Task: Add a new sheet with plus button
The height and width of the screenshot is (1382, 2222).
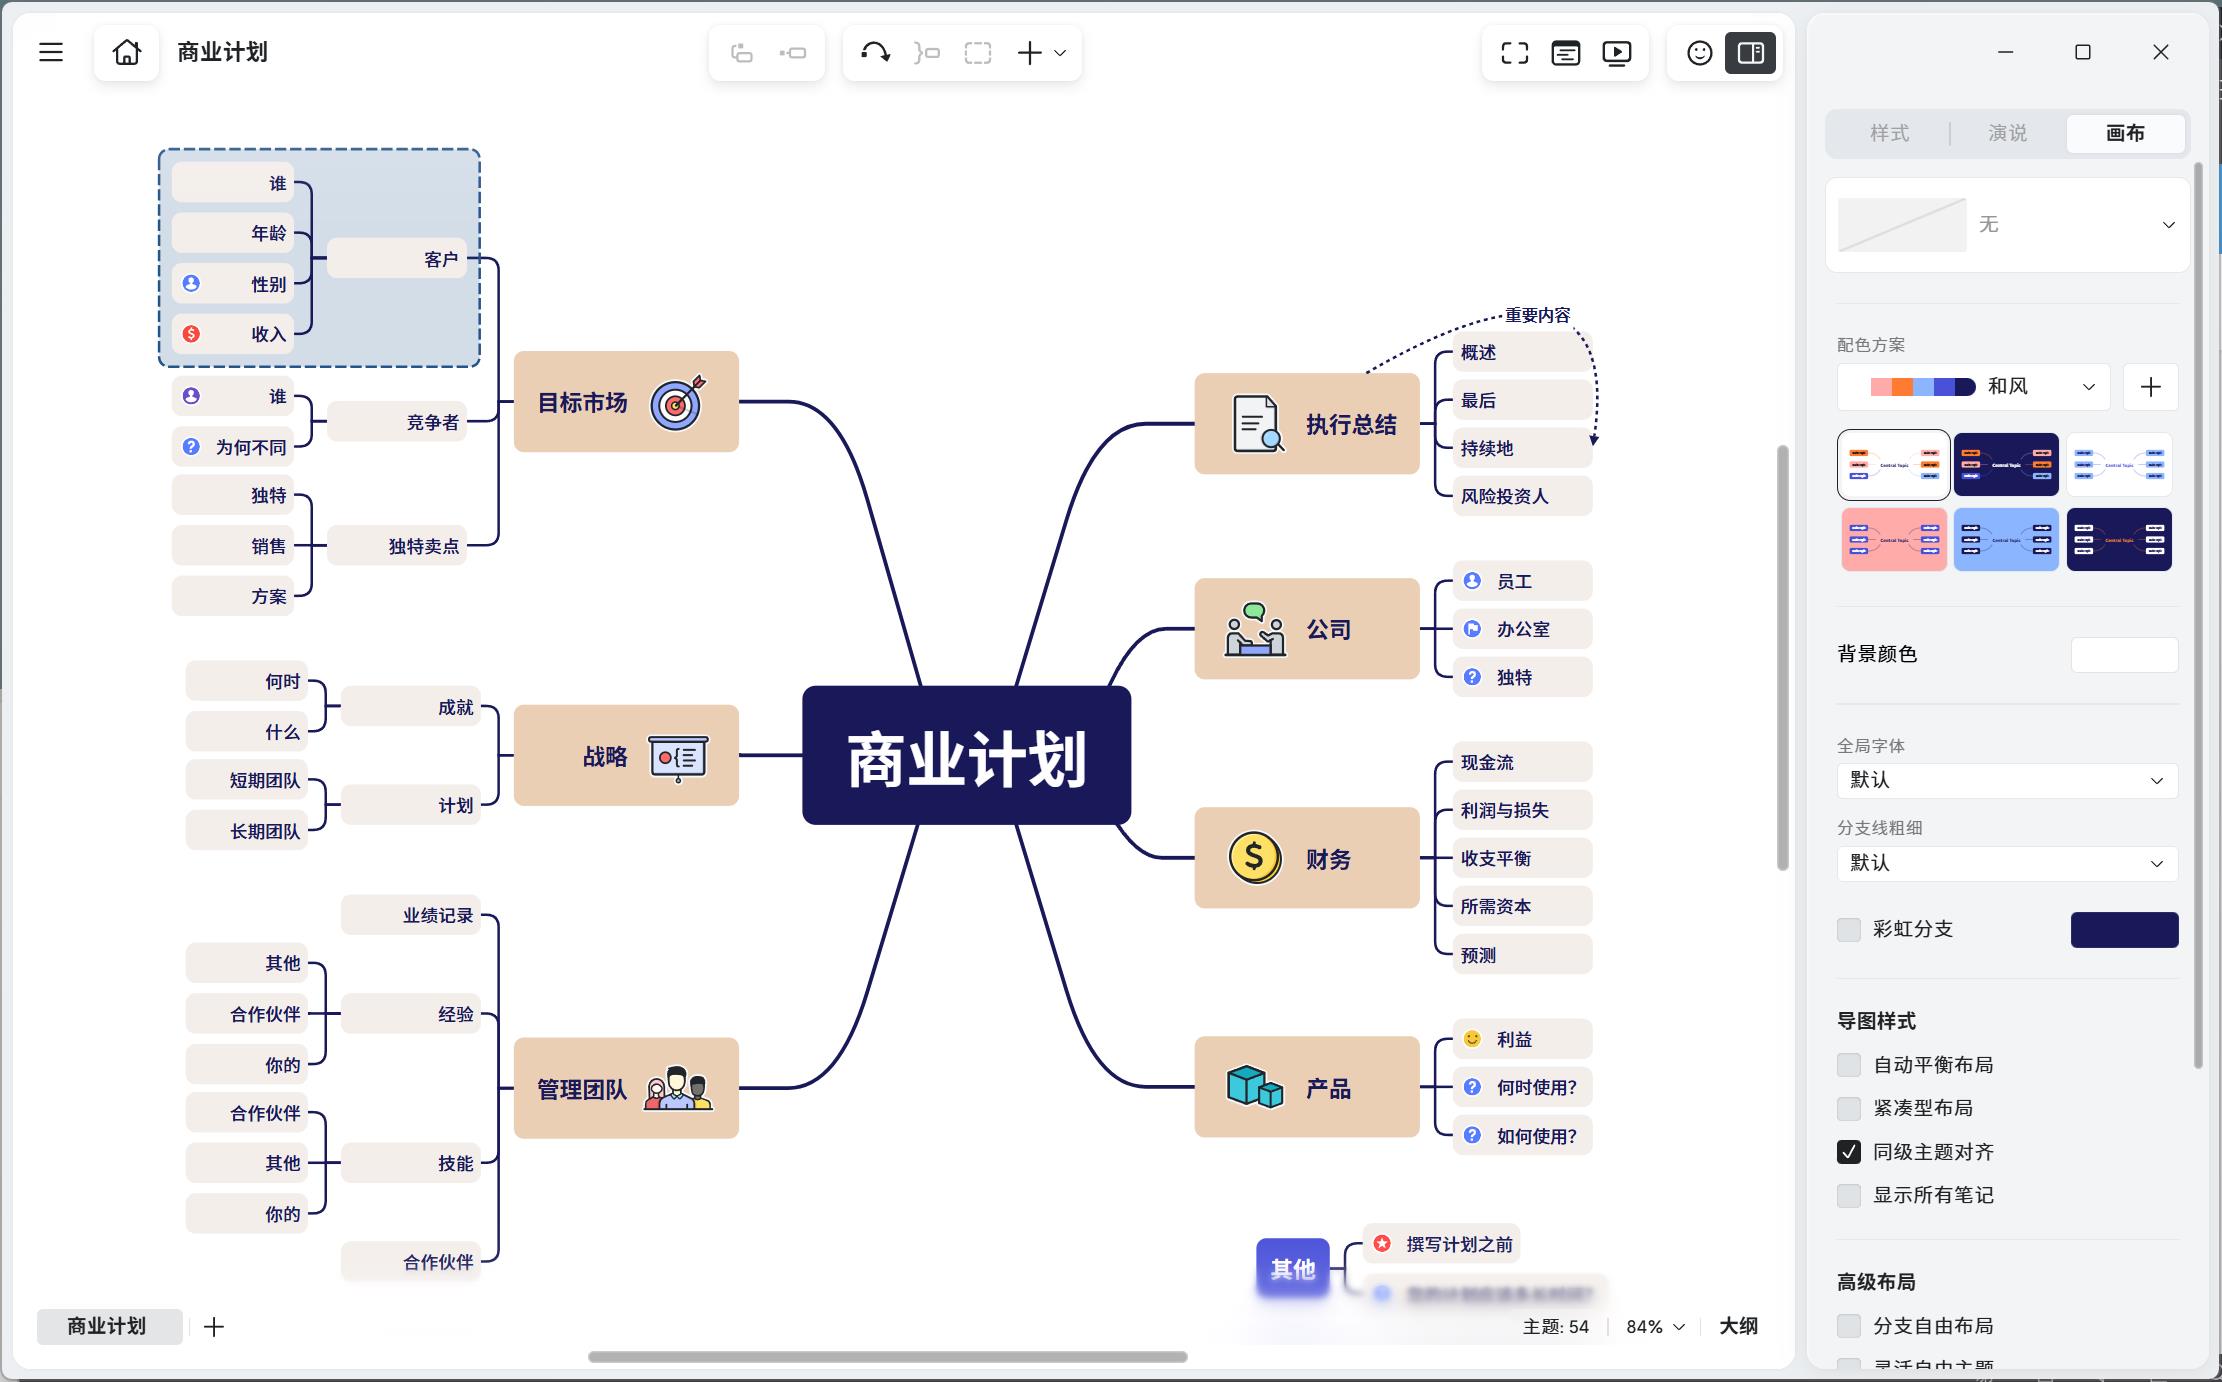Action: (x=214, y=1327)
